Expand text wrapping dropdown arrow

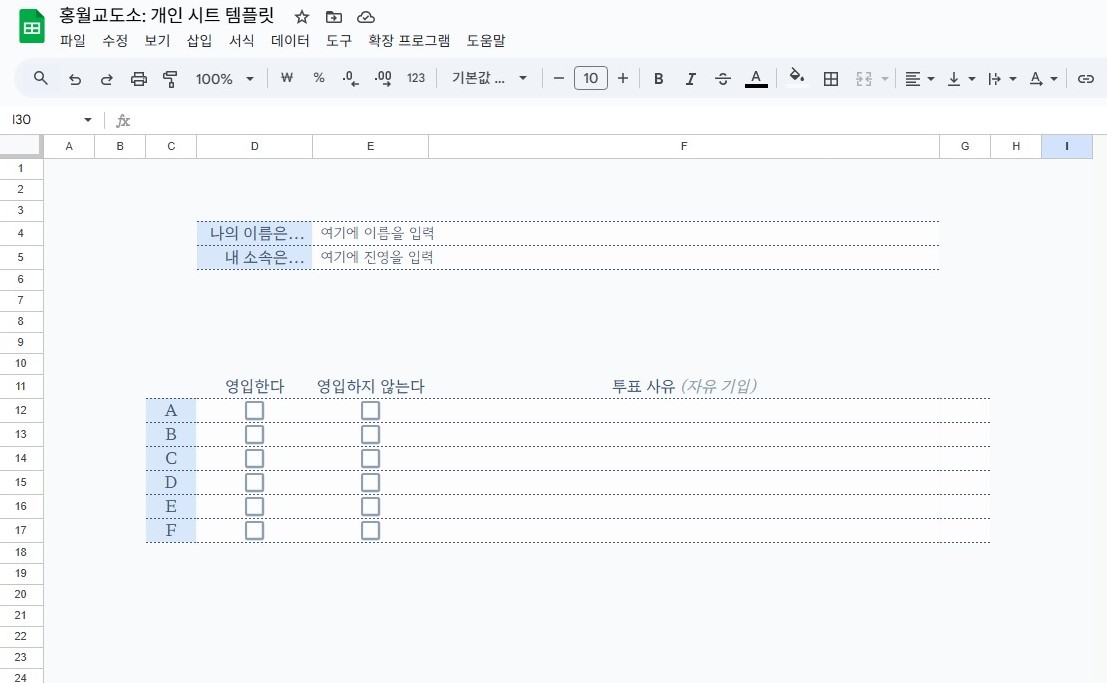[x=1012, y=78]
